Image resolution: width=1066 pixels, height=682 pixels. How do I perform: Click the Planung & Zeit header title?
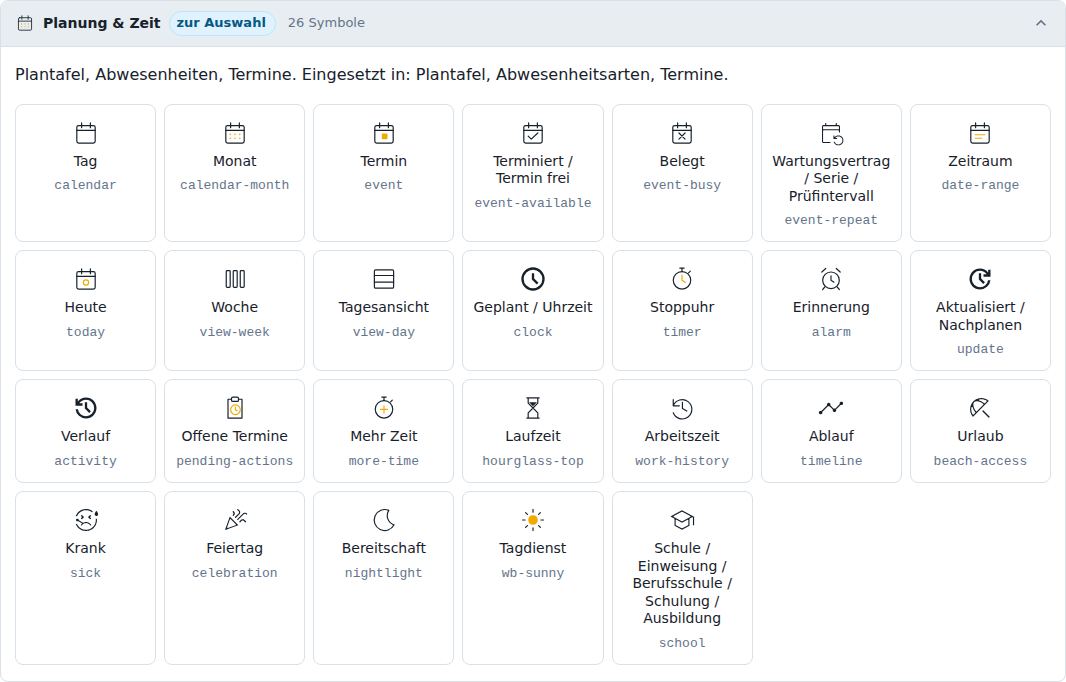point(101,23)
